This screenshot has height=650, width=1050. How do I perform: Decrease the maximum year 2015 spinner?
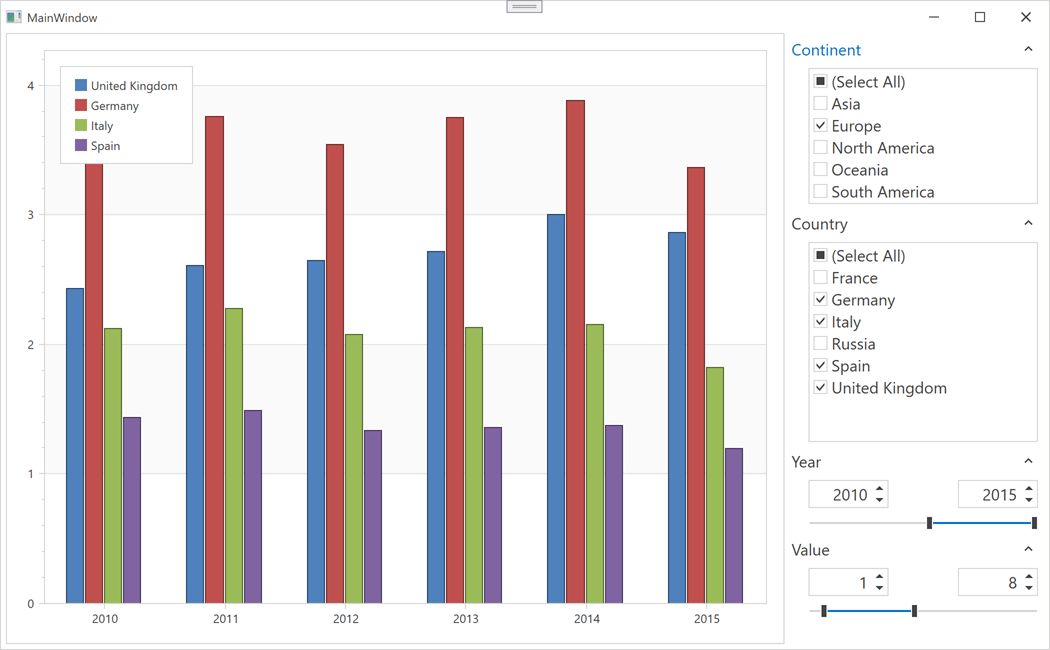coord(1029,501)
